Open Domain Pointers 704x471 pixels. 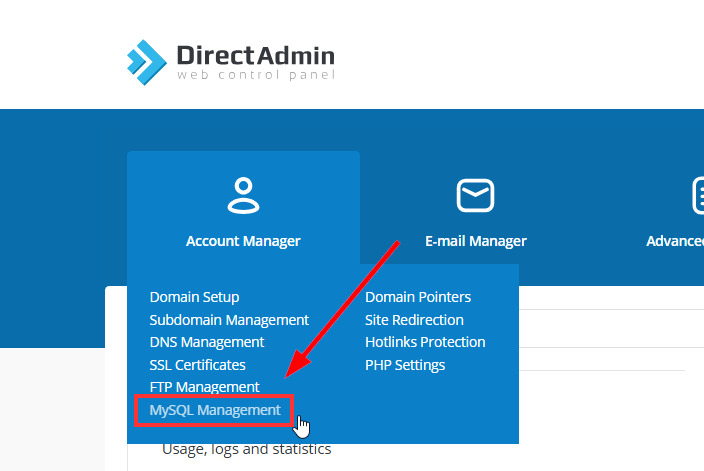pyautogui.click(x=418, y=297)
